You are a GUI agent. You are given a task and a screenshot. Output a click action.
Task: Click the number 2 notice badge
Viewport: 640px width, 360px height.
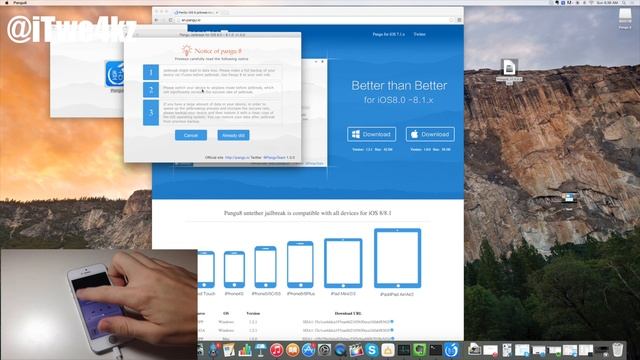click(151, 90)
